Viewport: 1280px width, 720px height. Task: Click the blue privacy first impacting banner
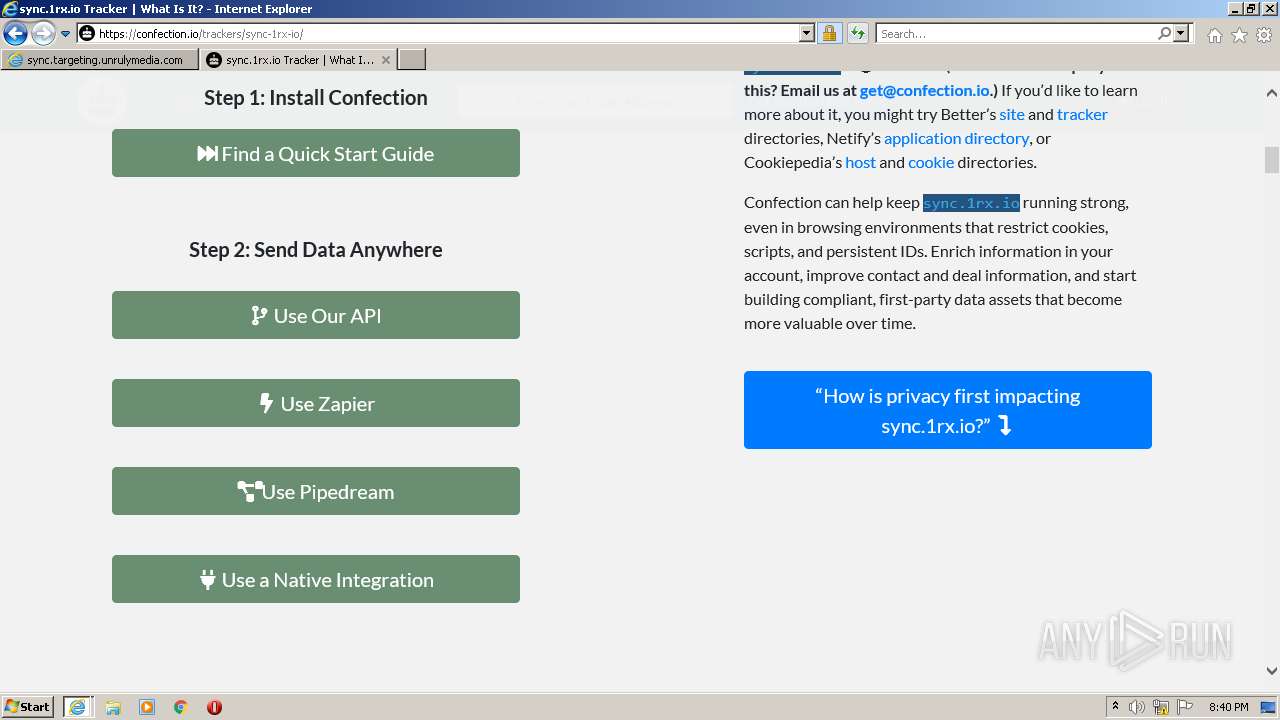(948, 410)
